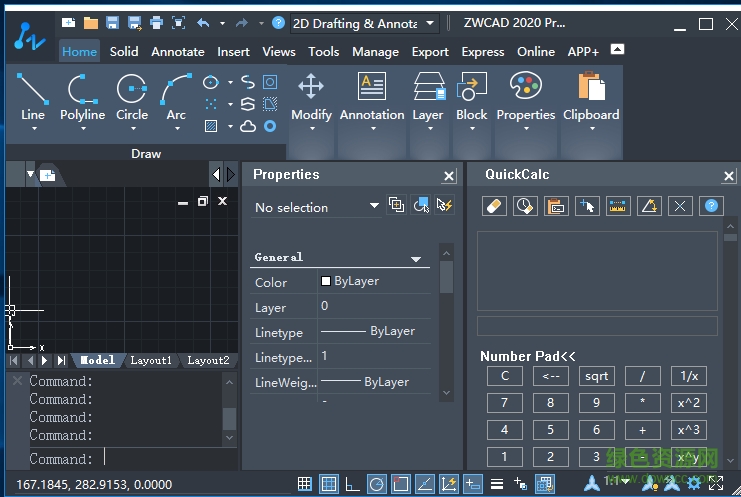This screenshot has height=497, width=741.
Task: Click in the Command input line
Action: click(160, 458)
